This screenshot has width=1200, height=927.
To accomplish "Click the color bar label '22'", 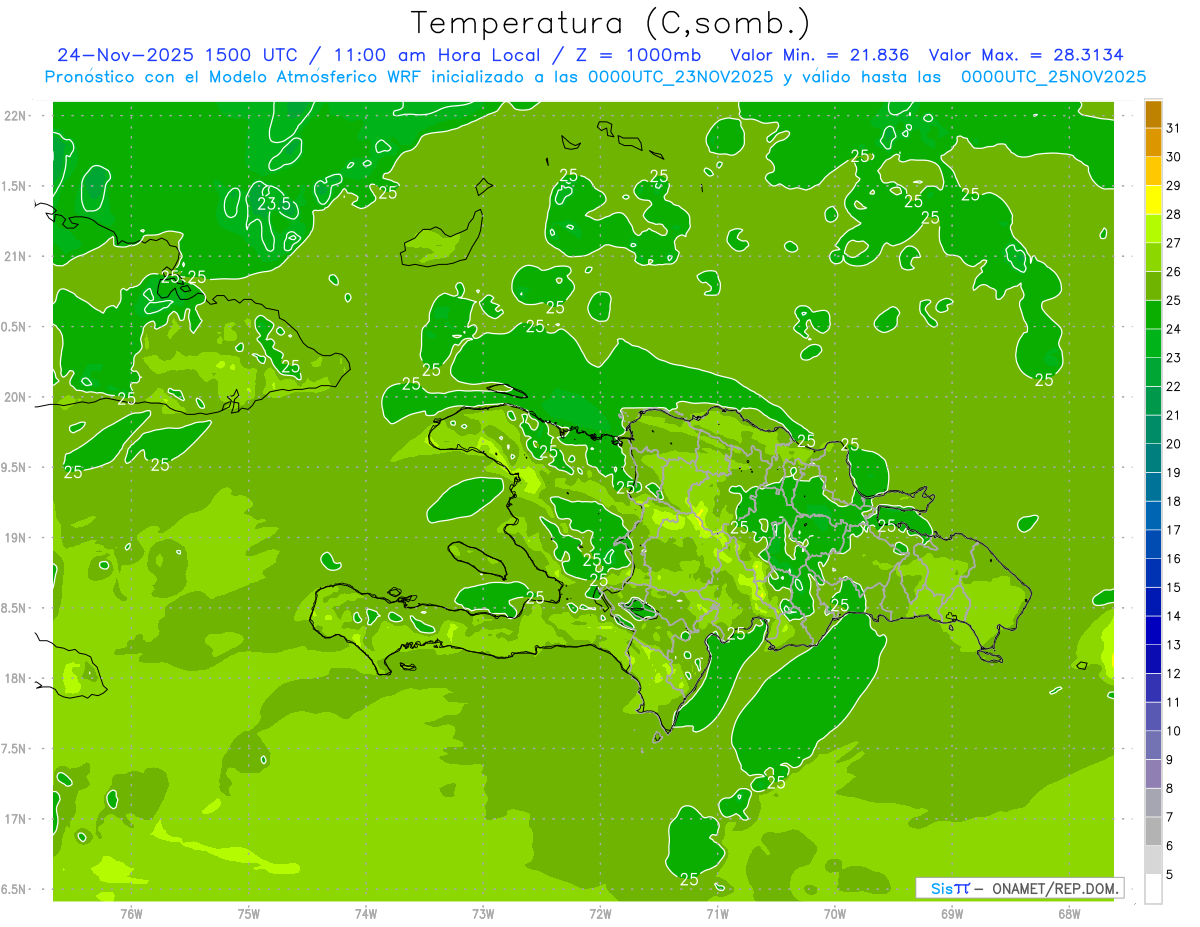I will [1174, 387].
